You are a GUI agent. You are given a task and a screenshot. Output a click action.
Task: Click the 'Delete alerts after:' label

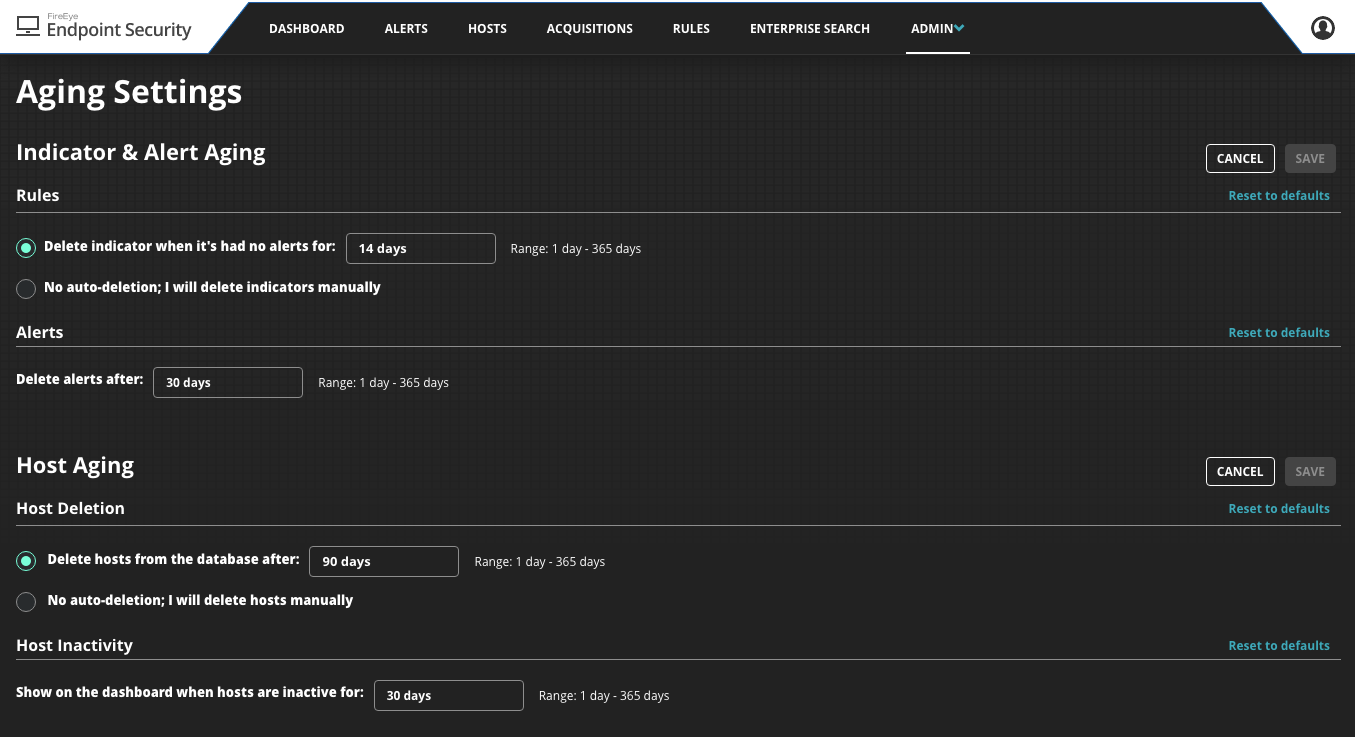point(80,380)
